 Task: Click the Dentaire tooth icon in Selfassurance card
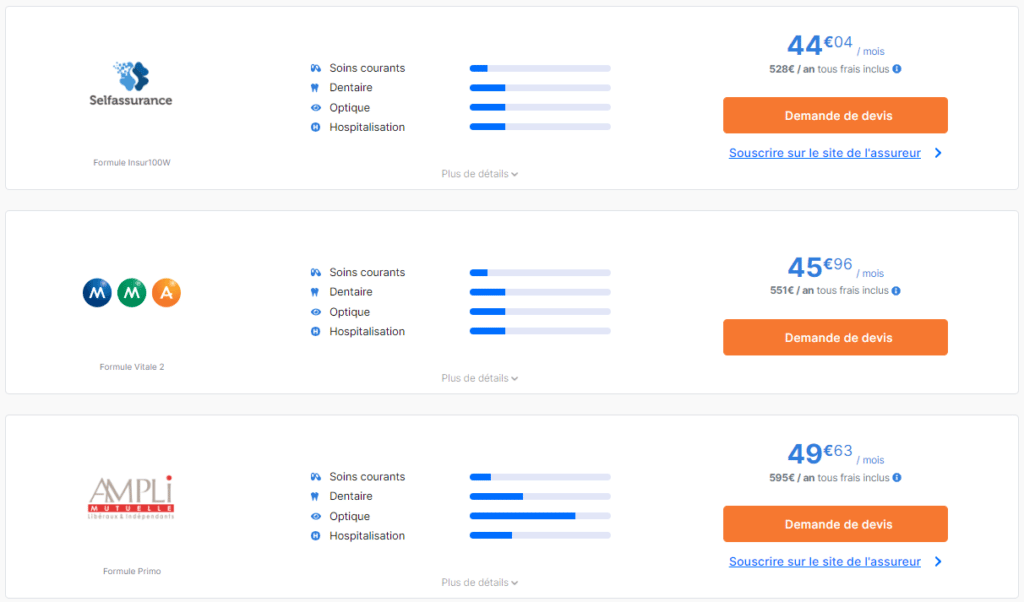click(x=315, y=88)
